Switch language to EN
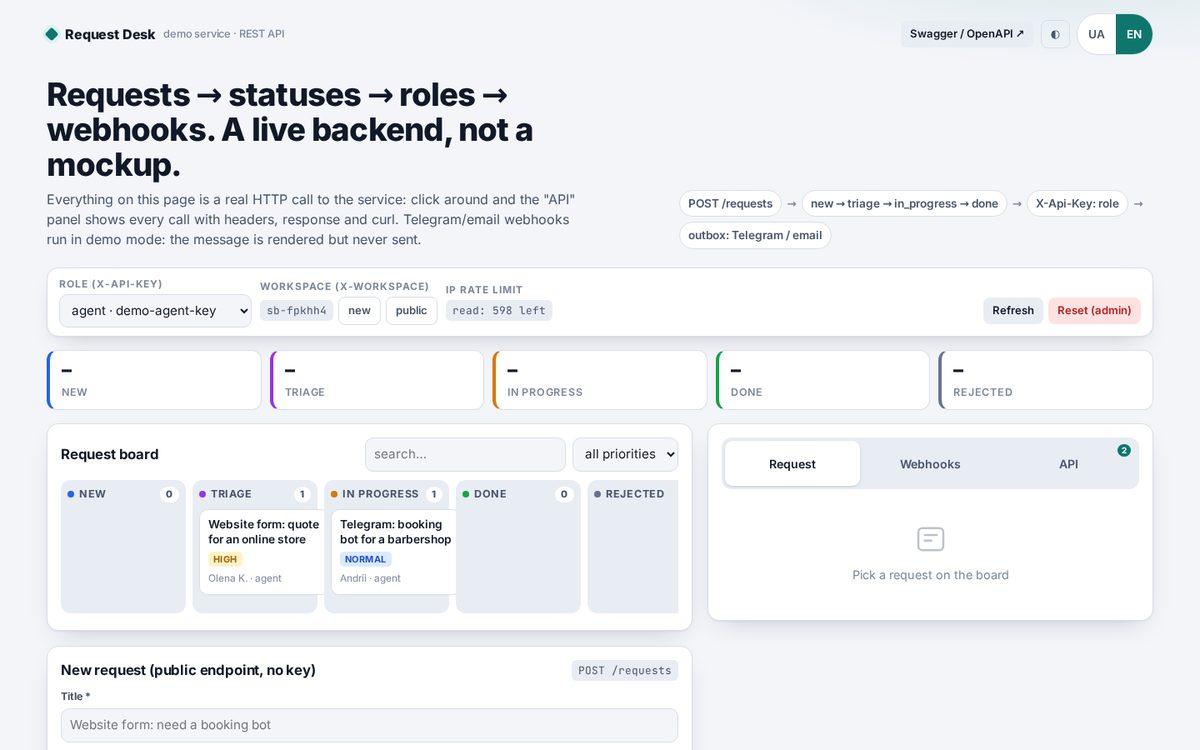The width and height of the screenshot is (1200, 750). point(1134,34)
